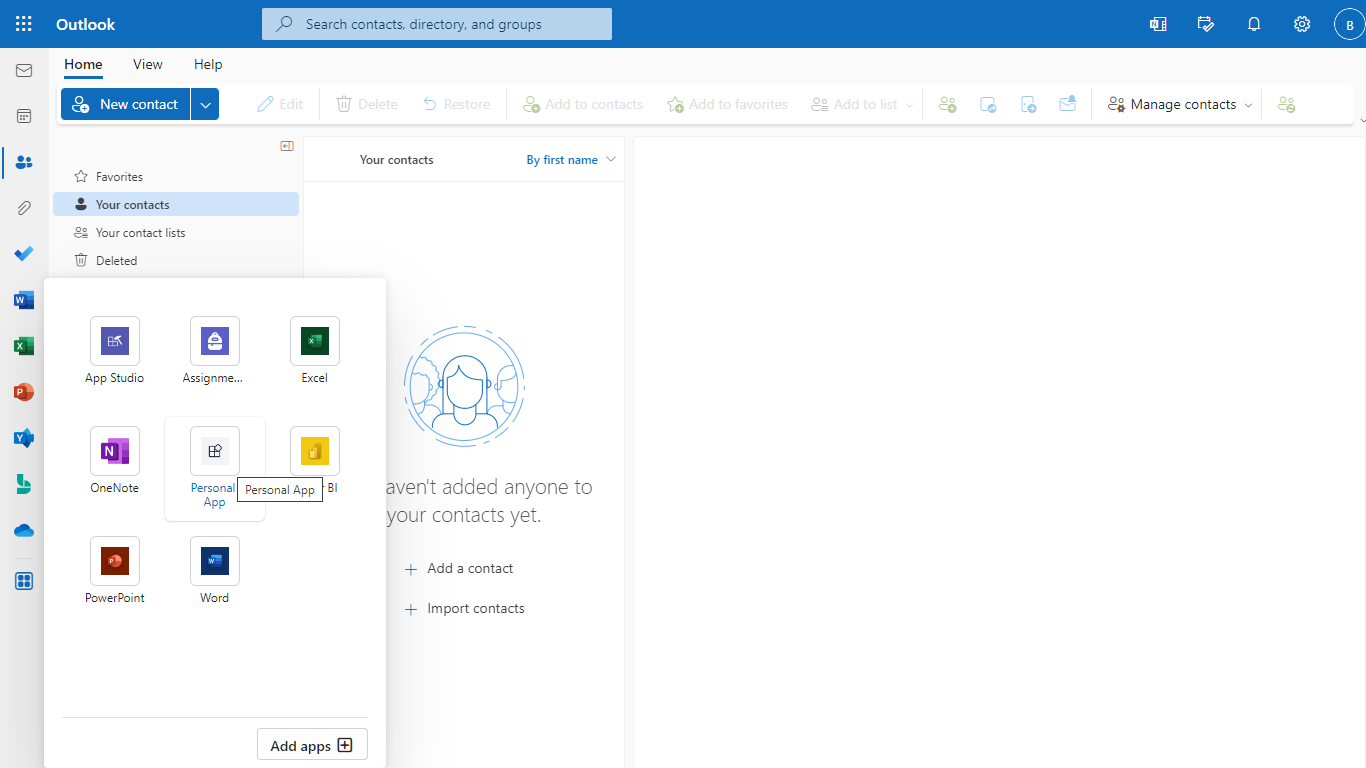Open Calendar in the left rail
Image resolution: width=1366 pixels, height=768 pixels.
point(24,116)
